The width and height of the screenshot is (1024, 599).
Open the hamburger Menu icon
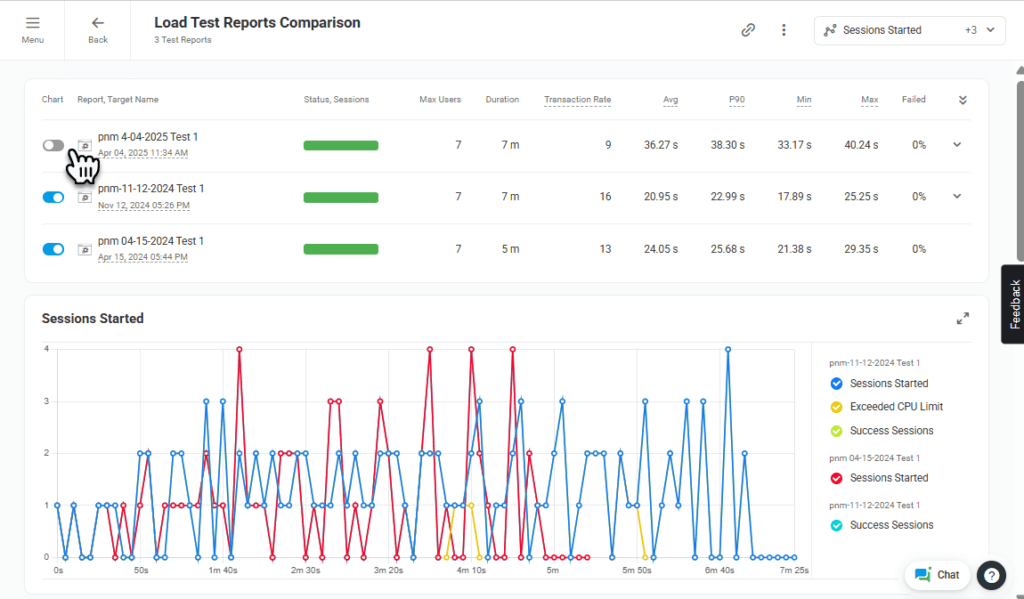click(33, 29)
